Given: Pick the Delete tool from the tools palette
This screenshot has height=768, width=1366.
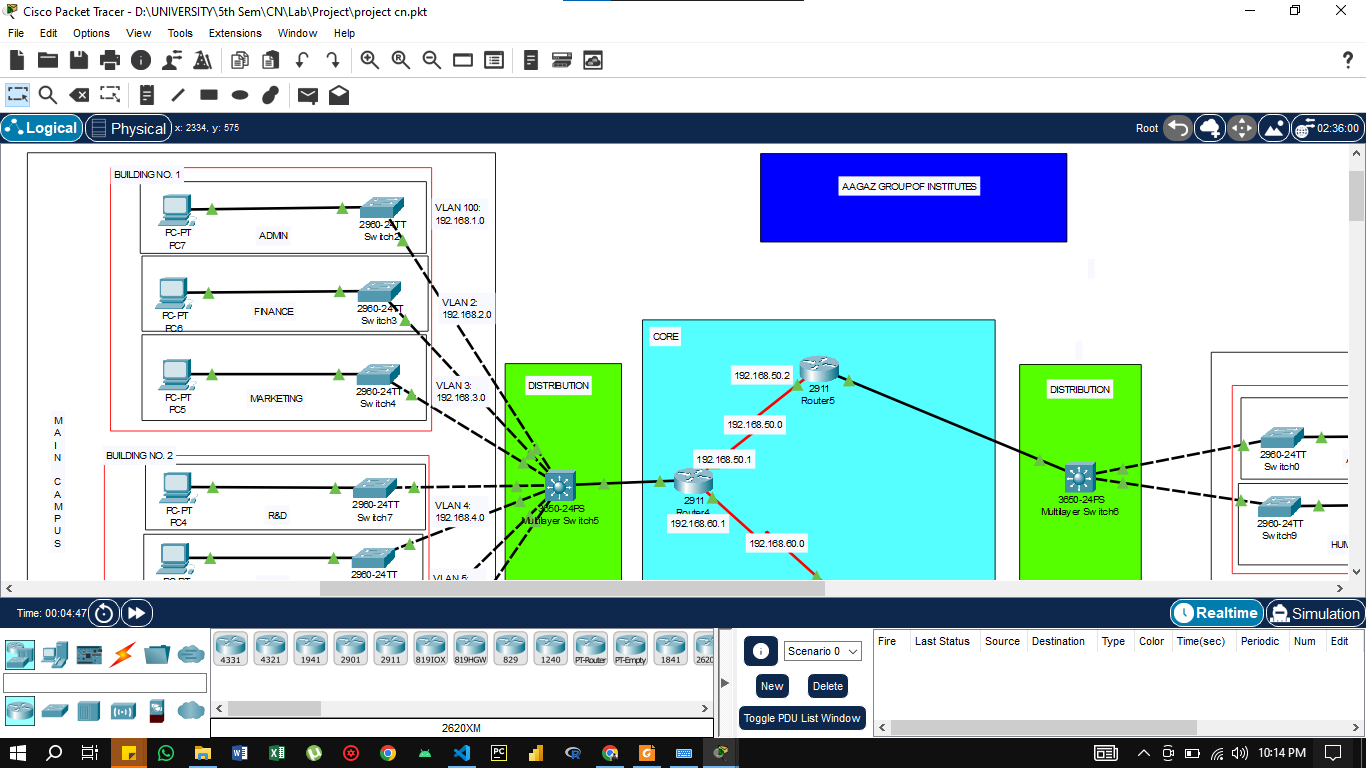Looking at the screenshot, I should pos(80,94).
